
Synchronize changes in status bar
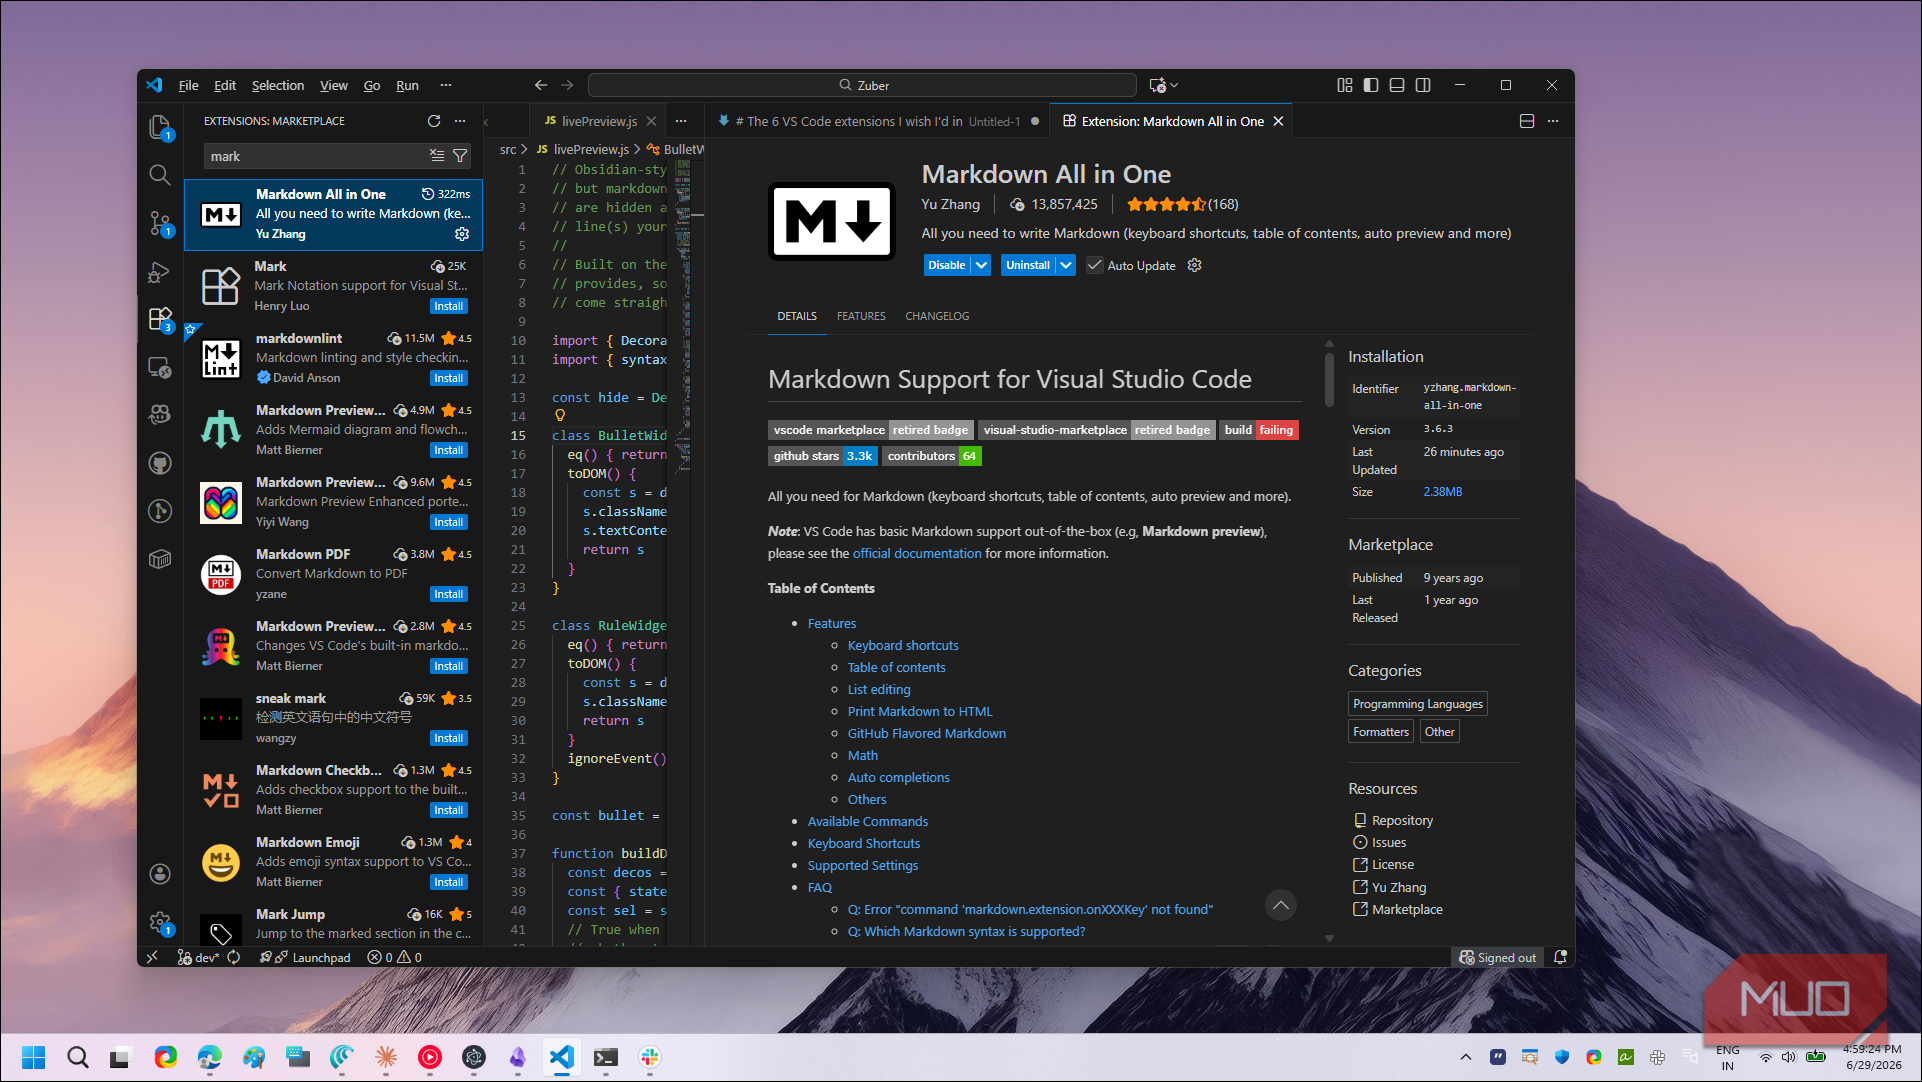click(234, 957)
